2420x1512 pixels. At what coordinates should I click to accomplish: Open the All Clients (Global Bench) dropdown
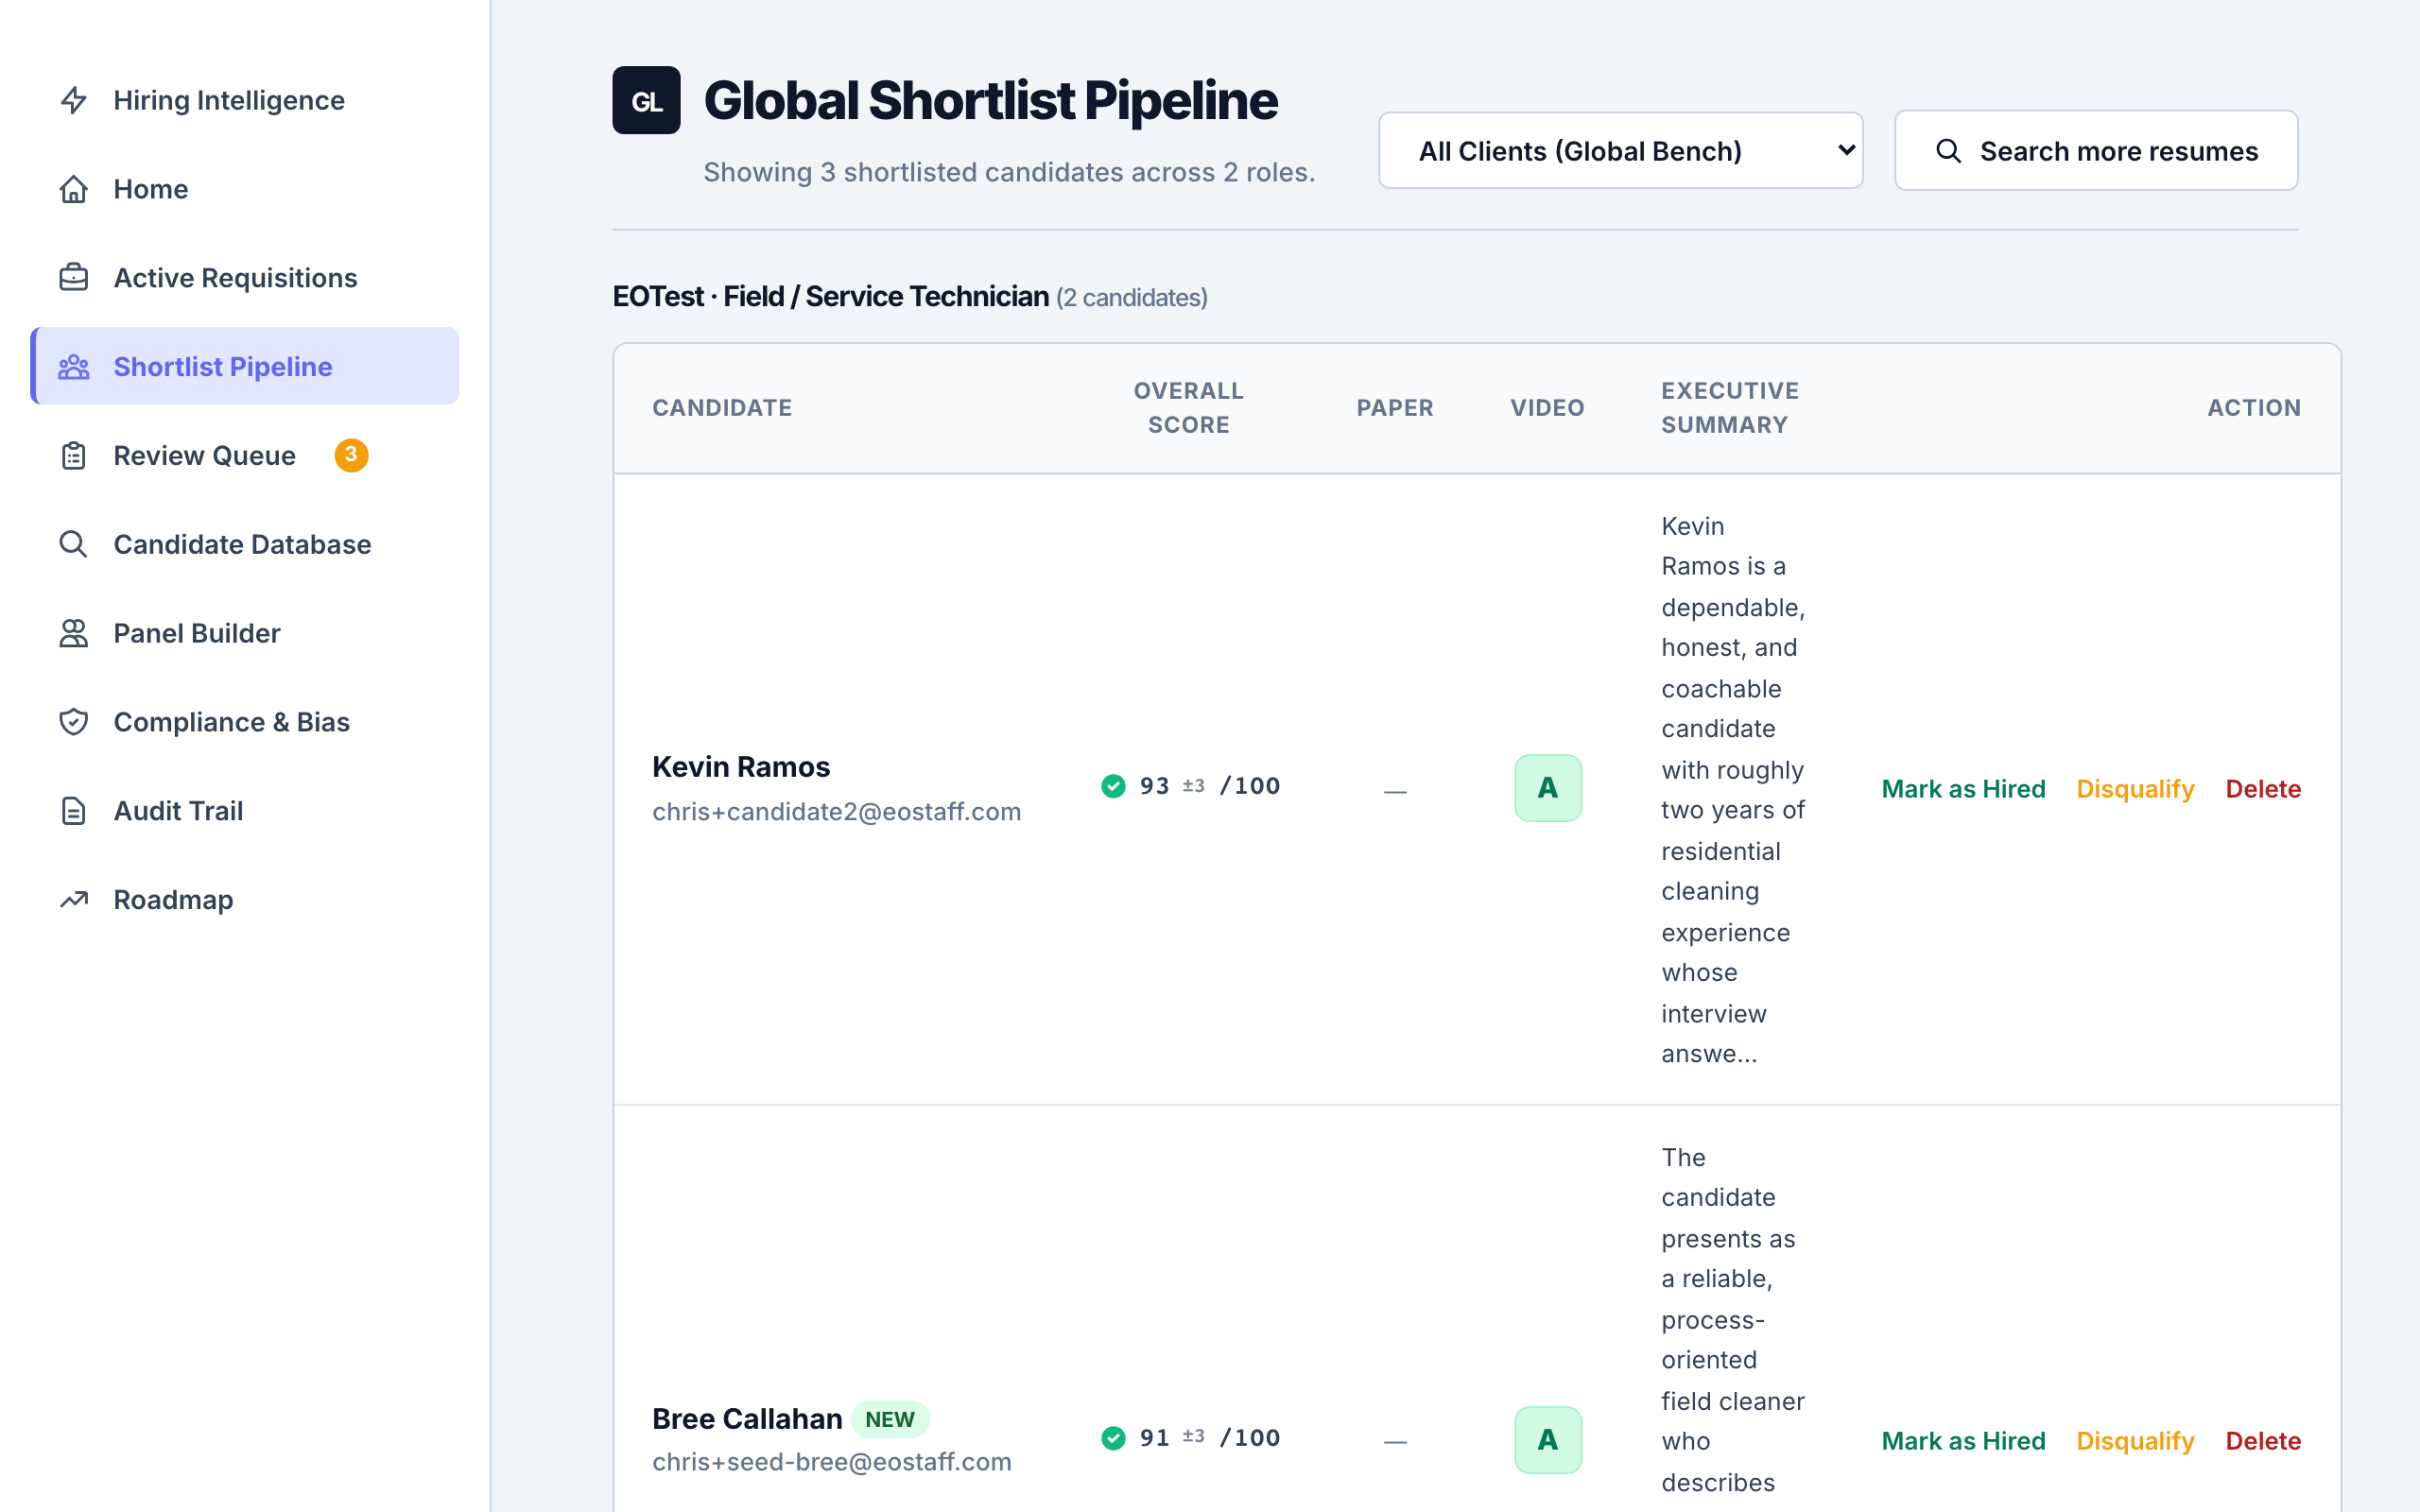[1620, 150]
